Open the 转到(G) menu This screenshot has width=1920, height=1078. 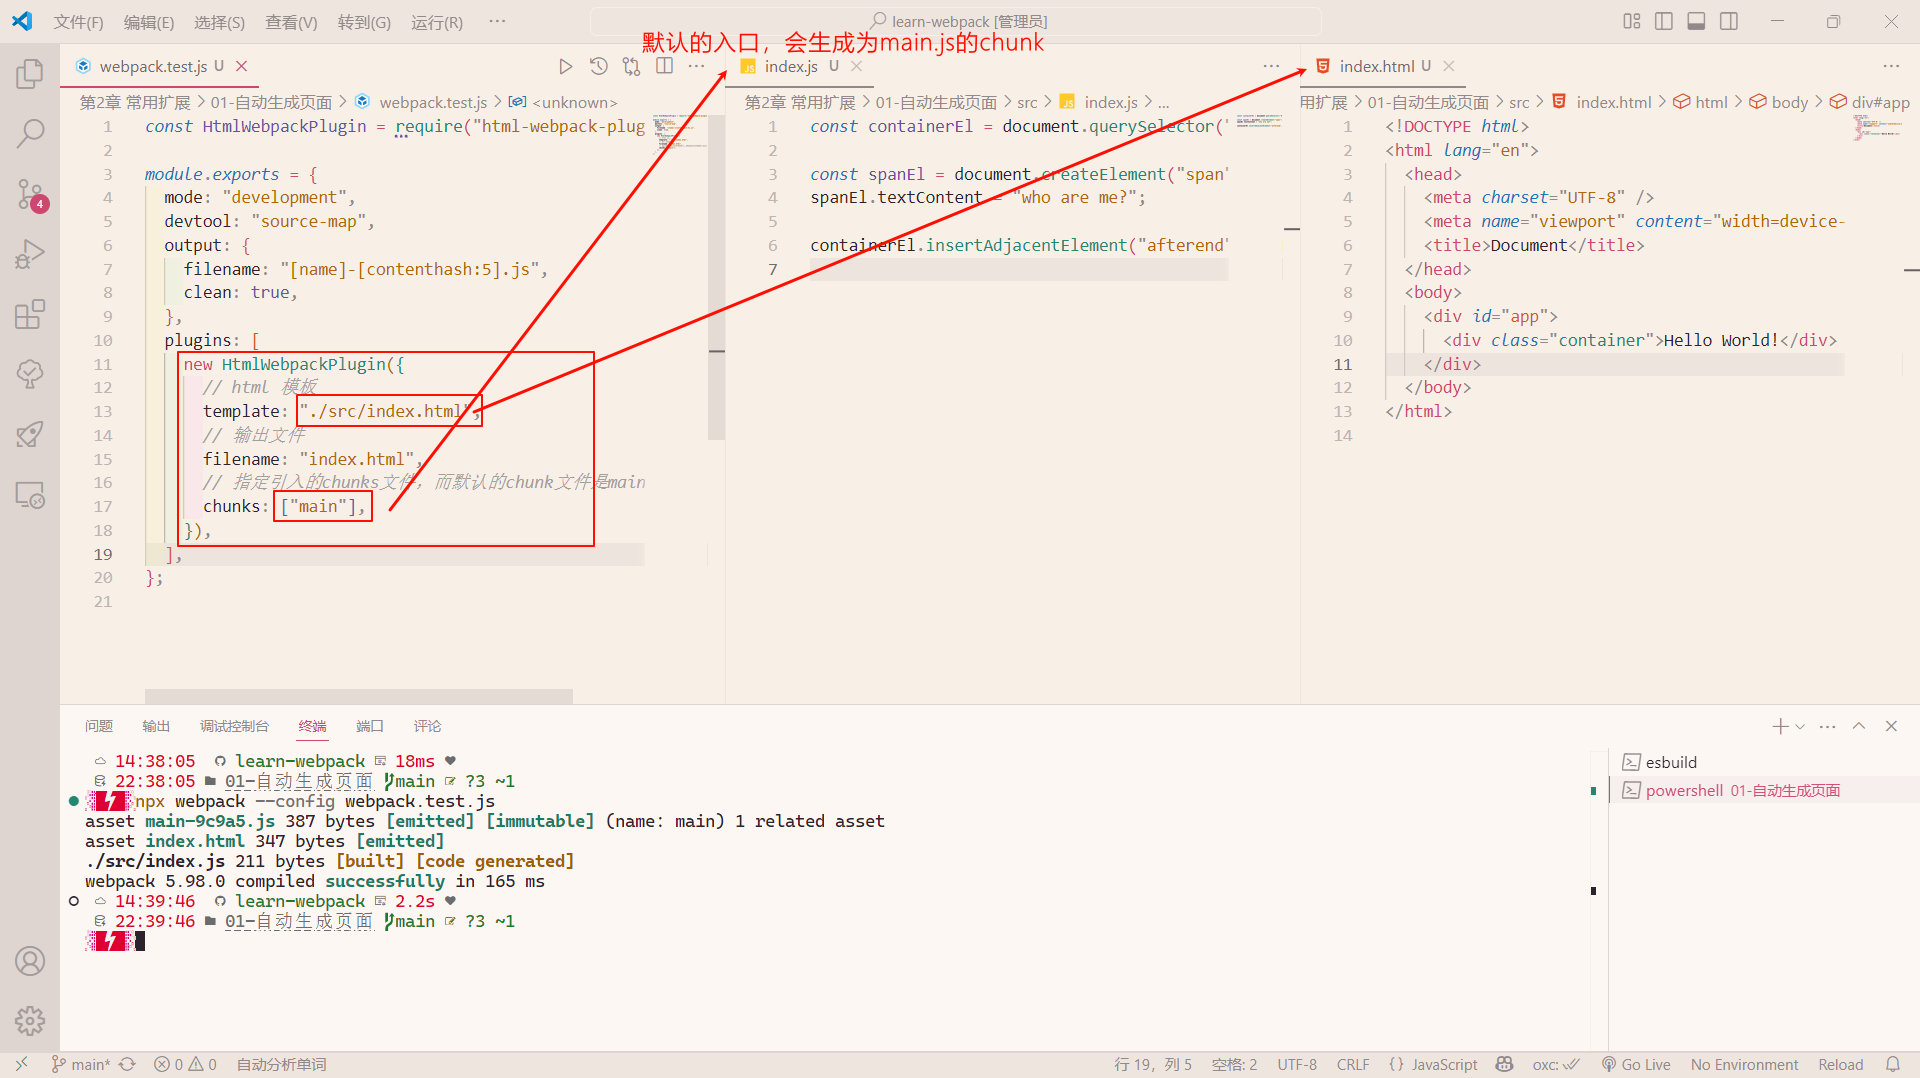[x=364, y=22]
